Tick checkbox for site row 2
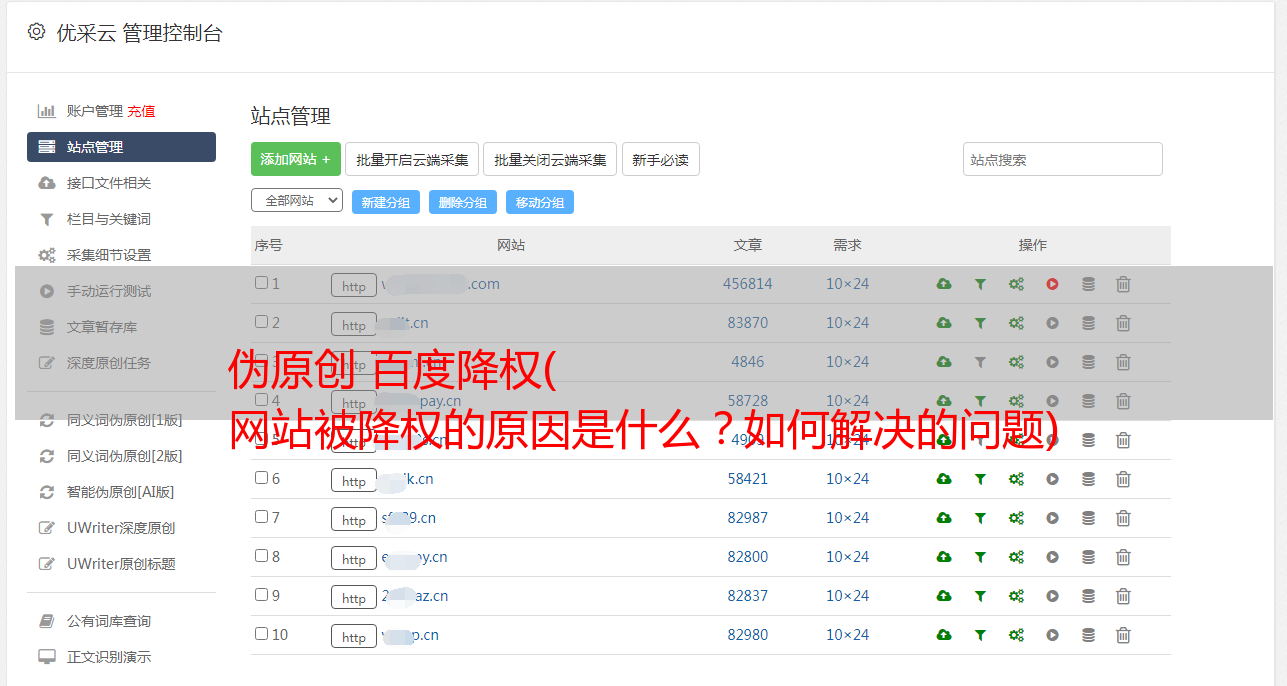The height and width of the screenshot is (686, 1287). tap(261, 322)
